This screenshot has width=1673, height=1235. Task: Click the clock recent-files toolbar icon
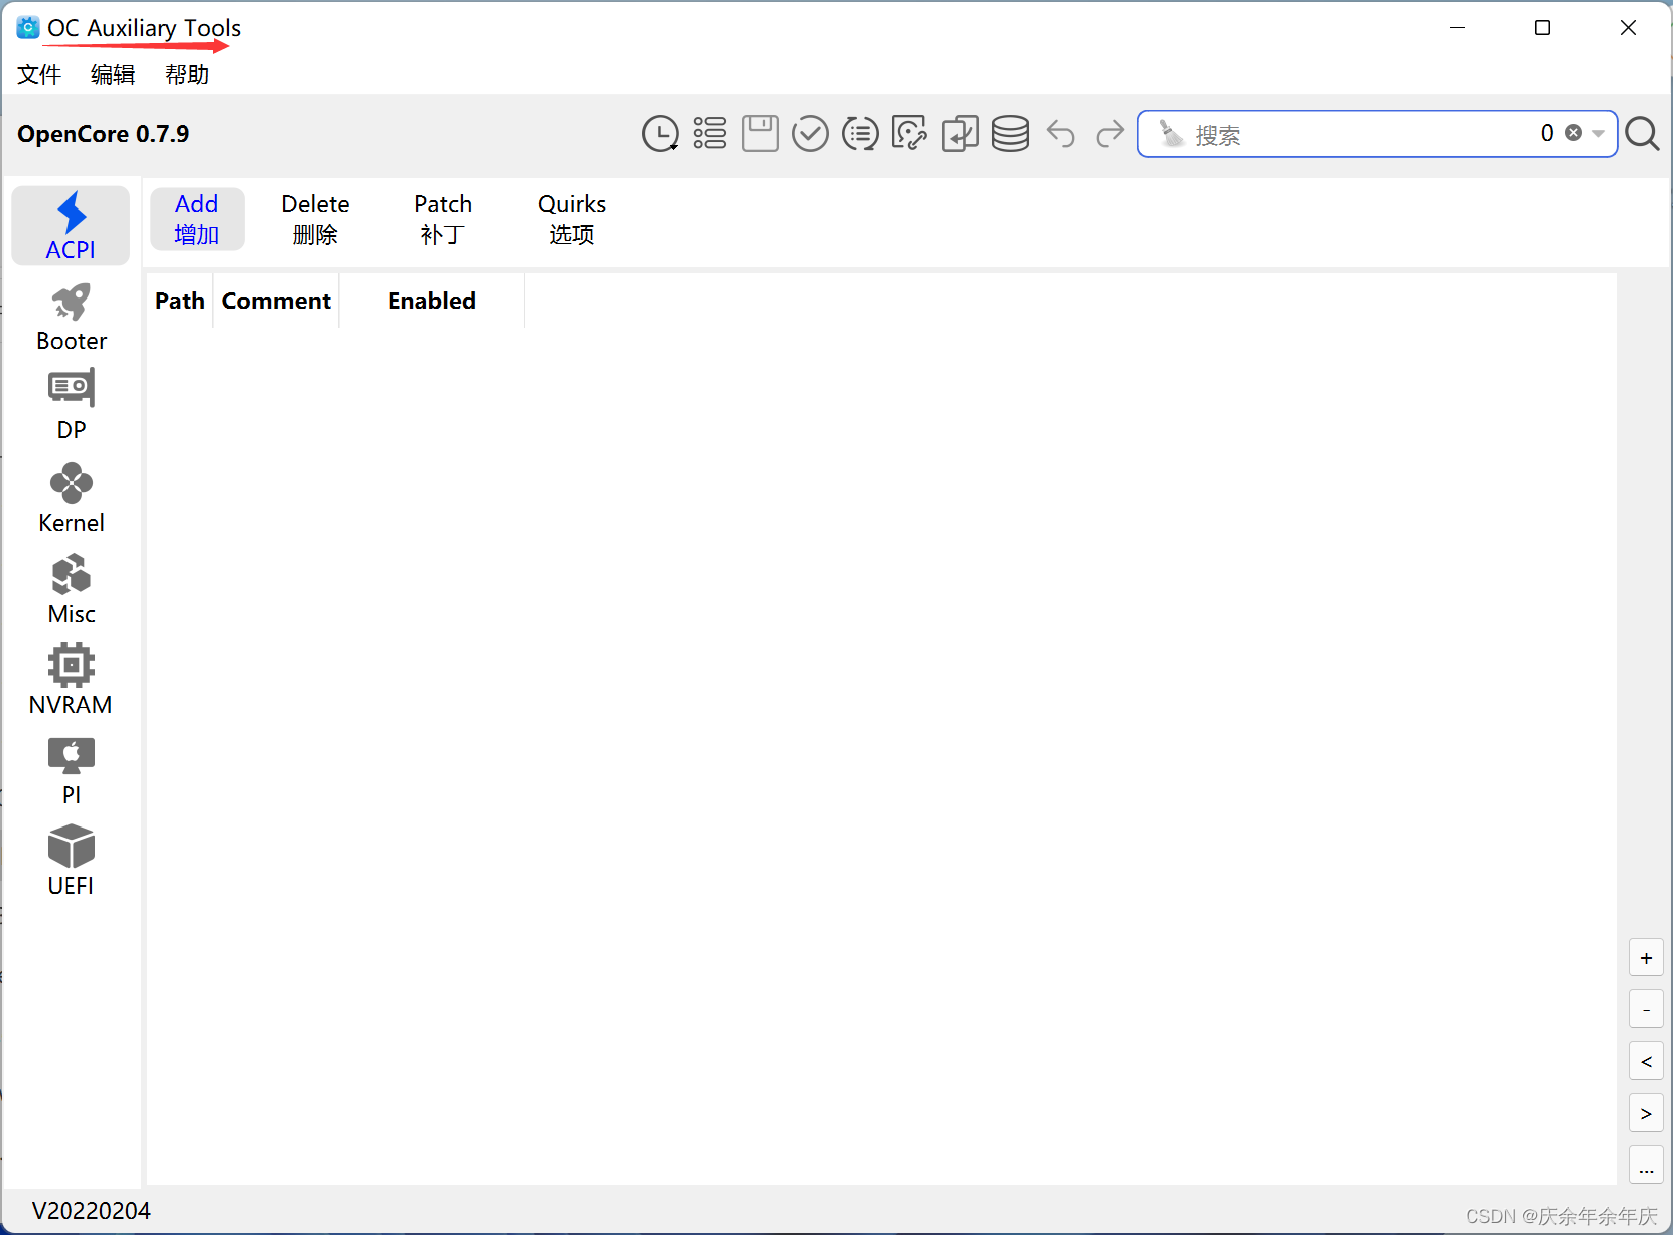click(x=660, y=134)
